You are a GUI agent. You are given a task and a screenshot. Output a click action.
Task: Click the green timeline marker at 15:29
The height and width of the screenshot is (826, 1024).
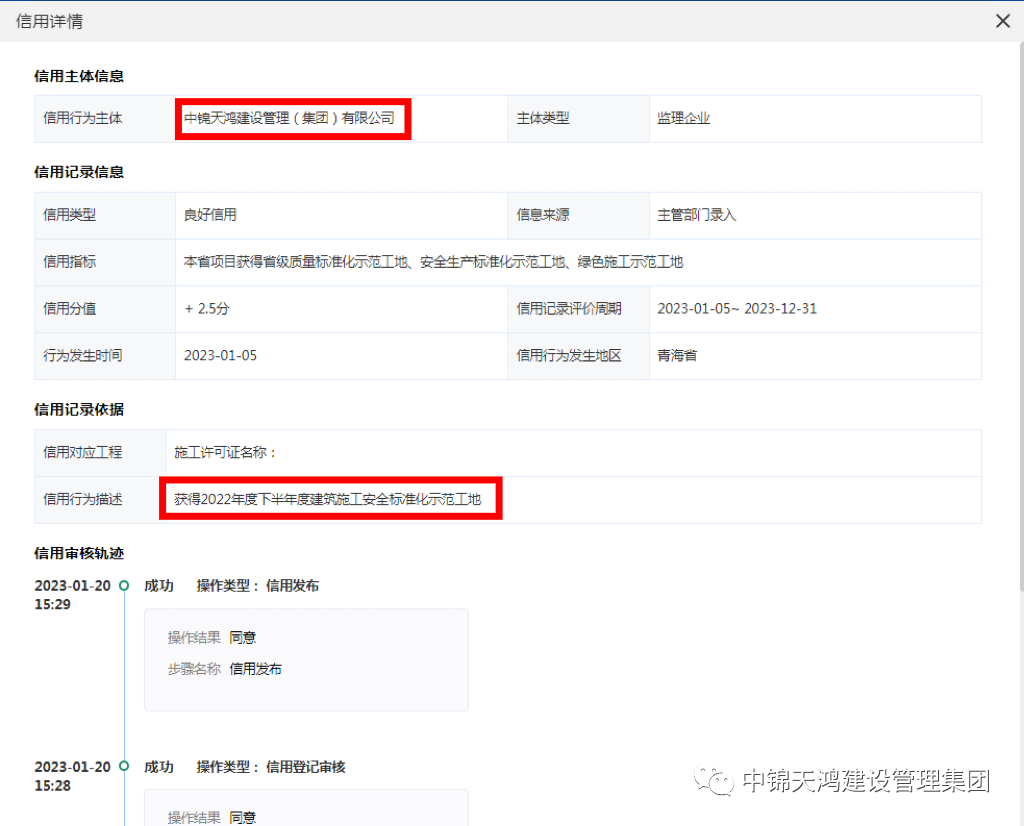[123, 585]
